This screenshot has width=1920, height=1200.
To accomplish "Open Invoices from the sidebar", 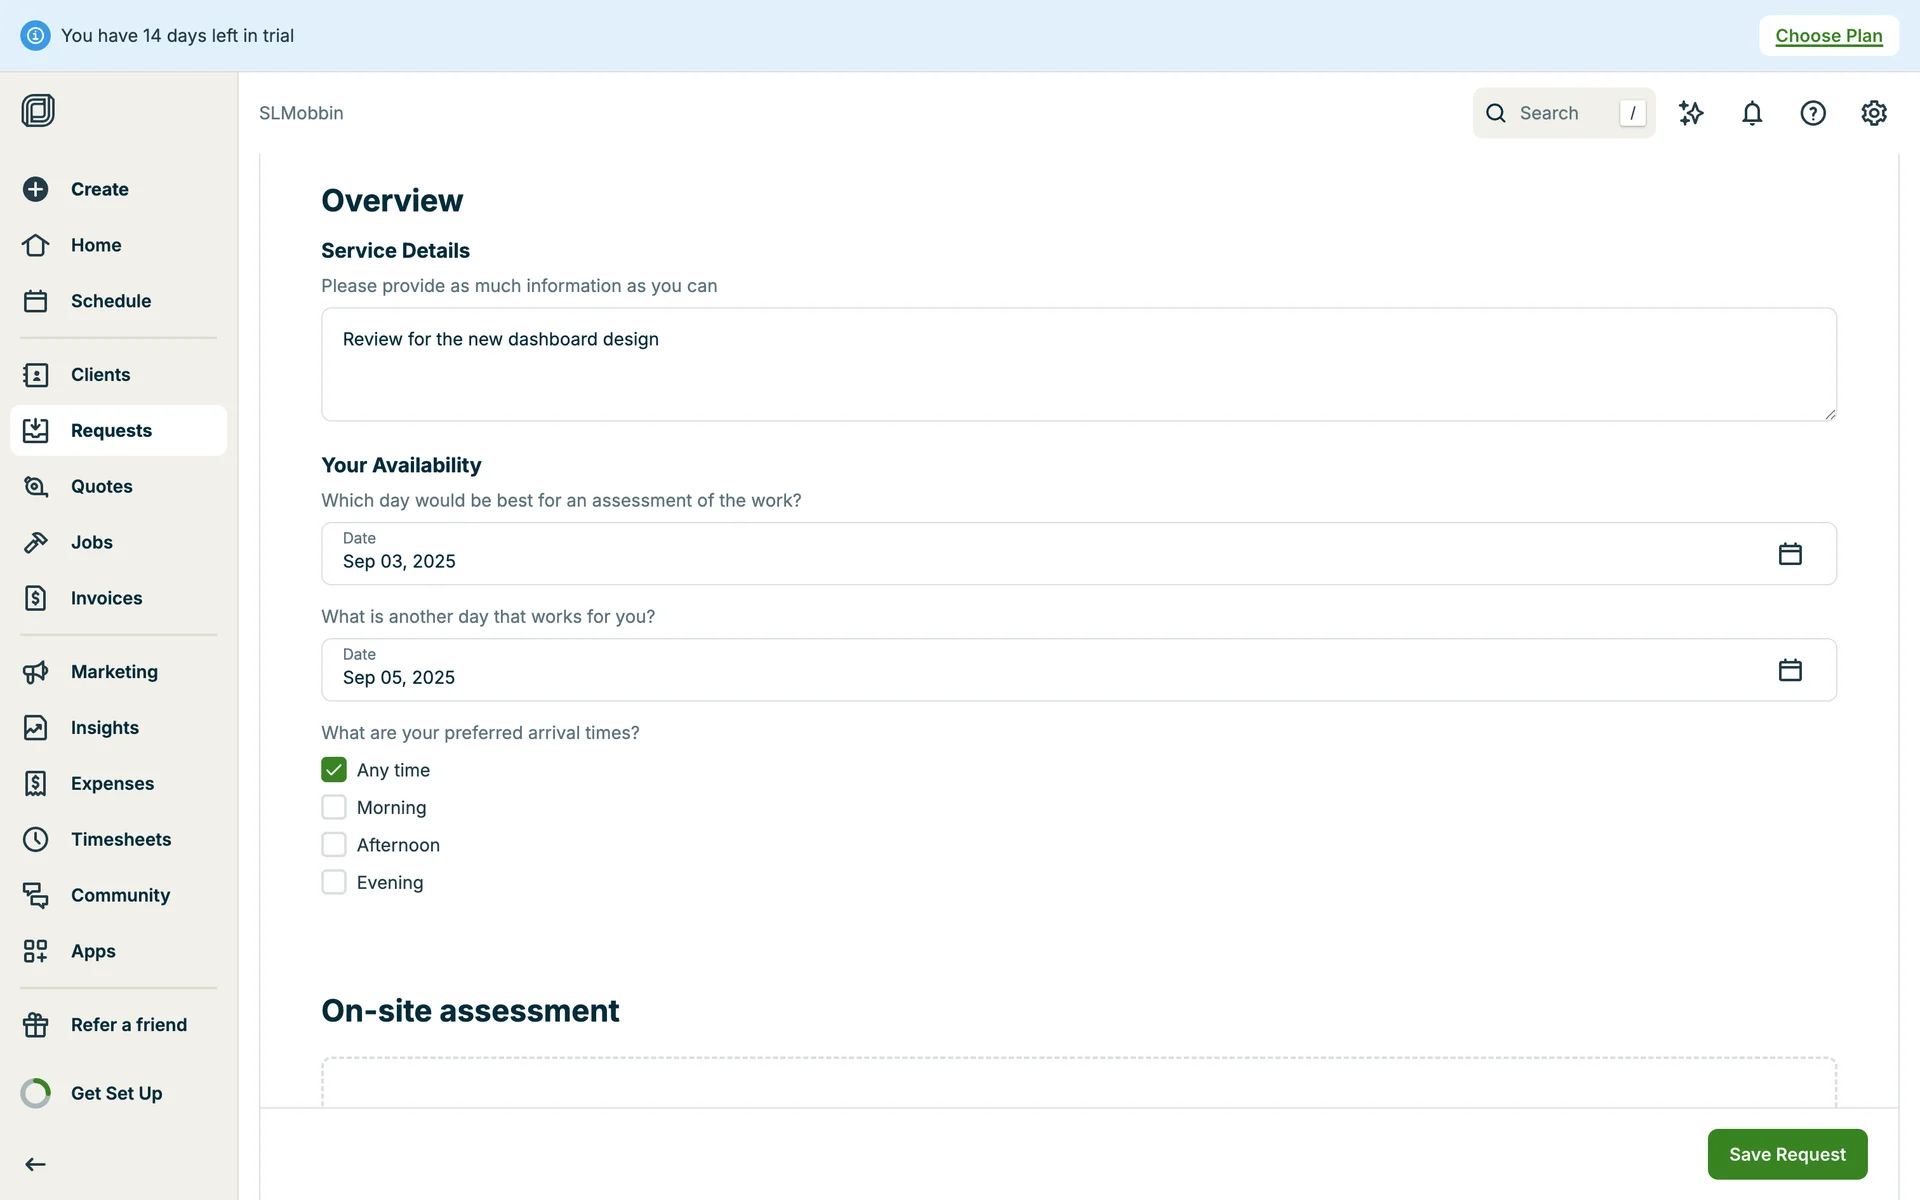I will (106, 598).
